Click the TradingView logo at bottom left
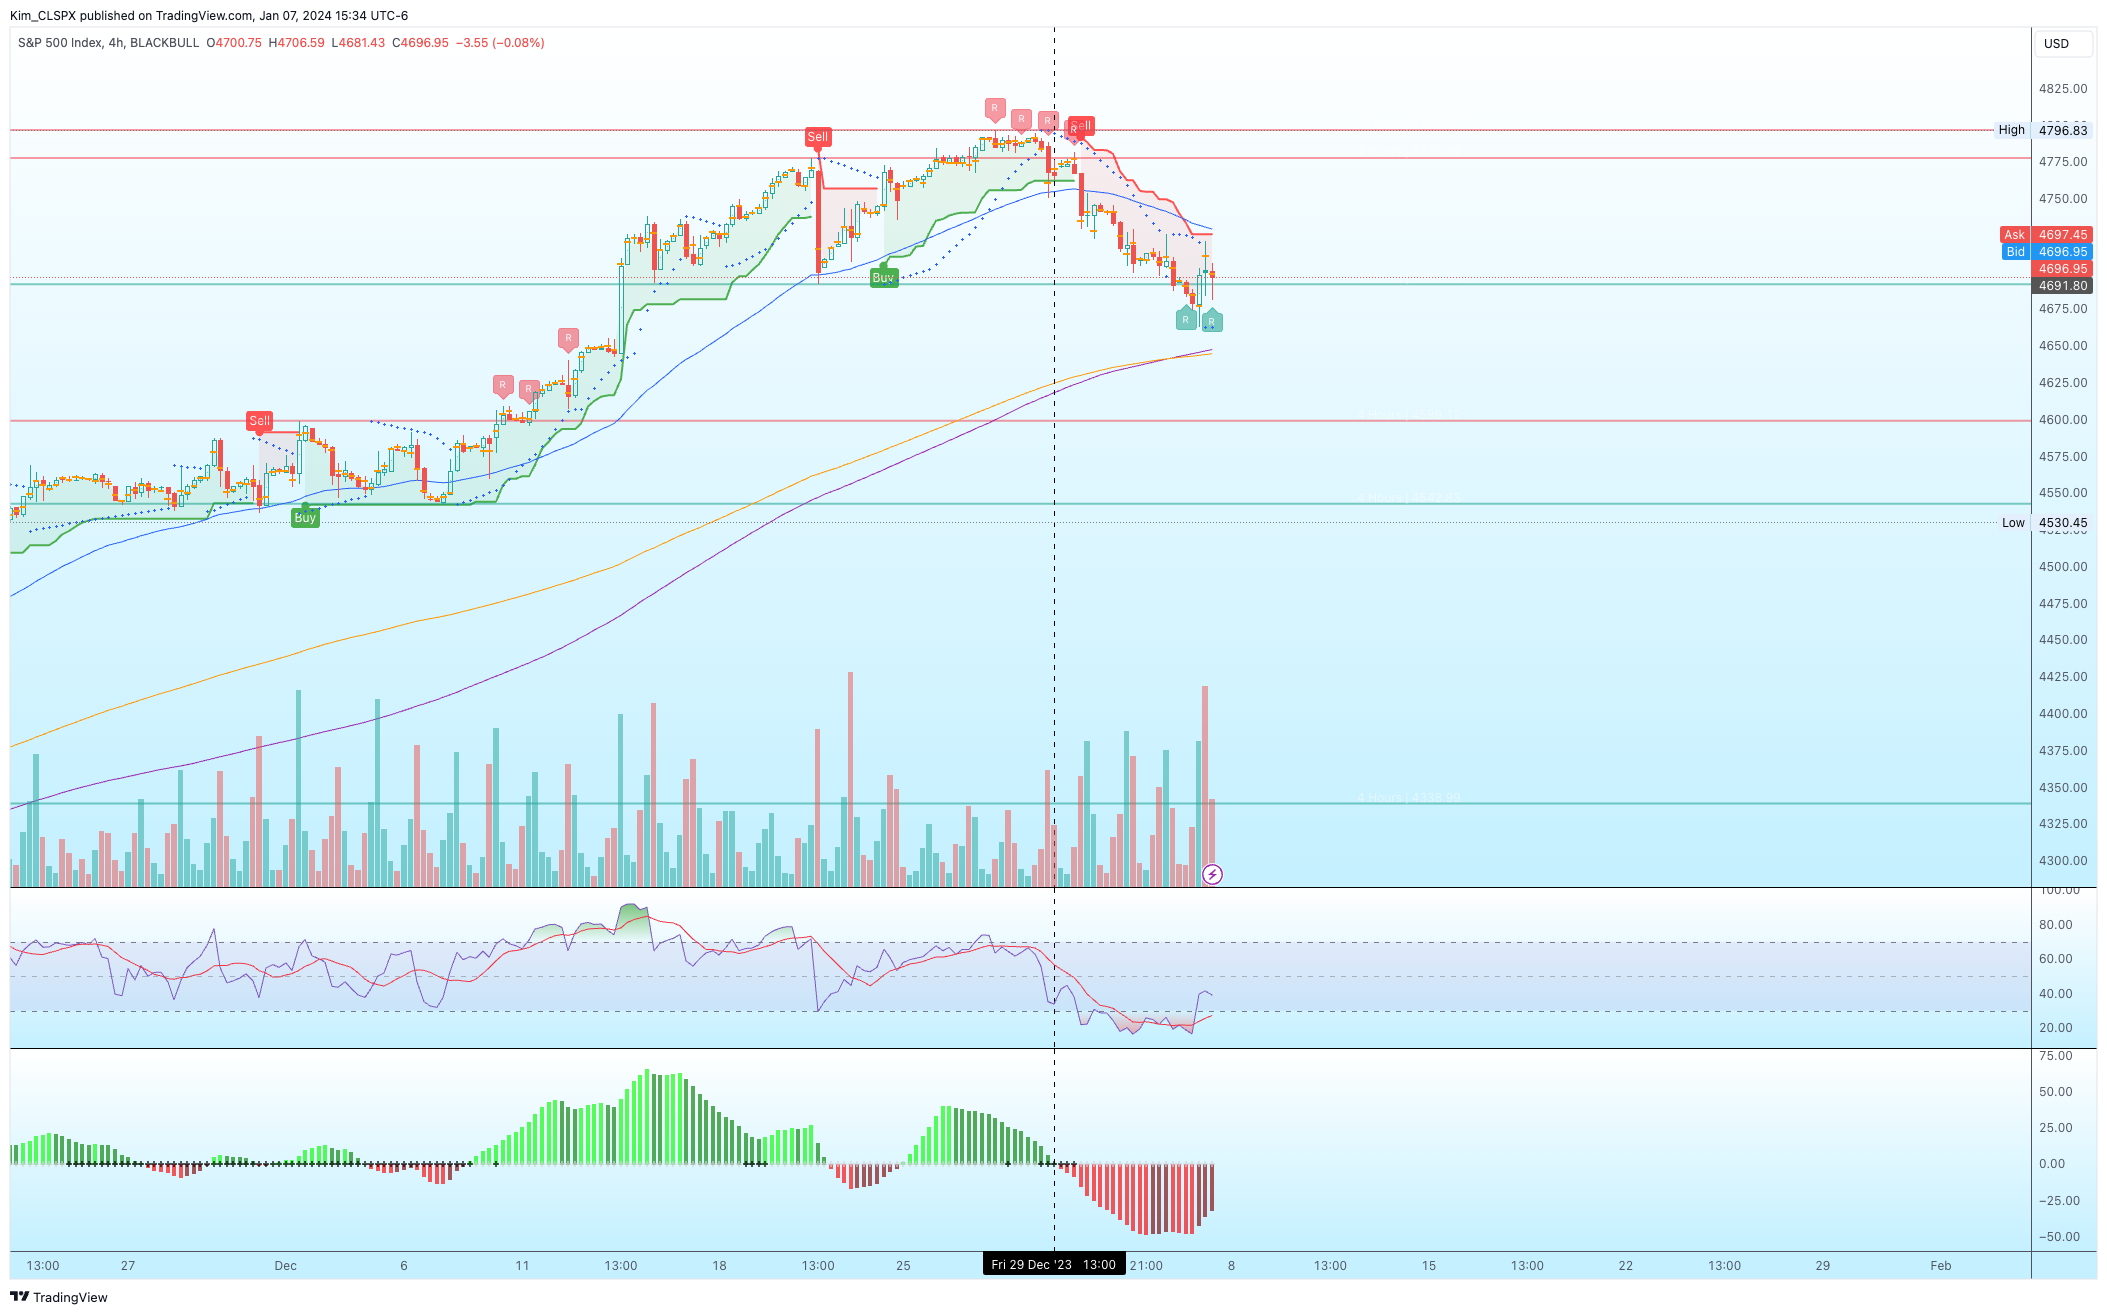Image resolution: width=2107 pixels, height=1314 pixels. point(59,1297)
